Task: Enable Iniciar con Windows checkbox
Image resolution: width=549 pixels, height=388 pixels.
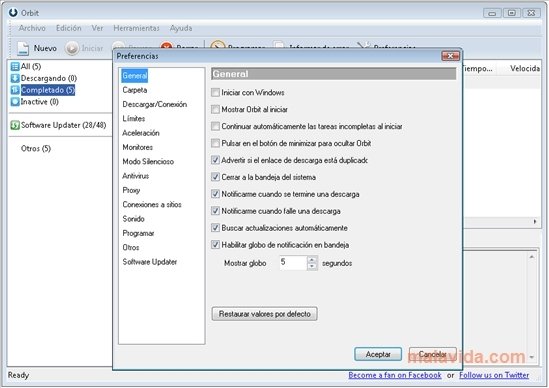Action: click(x=215, y=92)
